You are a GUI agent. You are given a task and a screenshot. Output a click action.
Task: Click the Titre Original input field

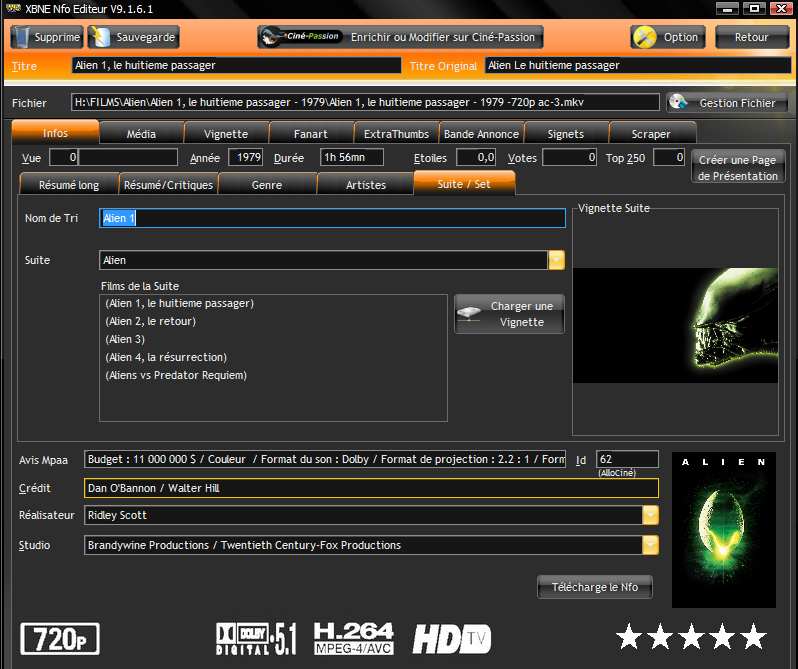(638, 65)
